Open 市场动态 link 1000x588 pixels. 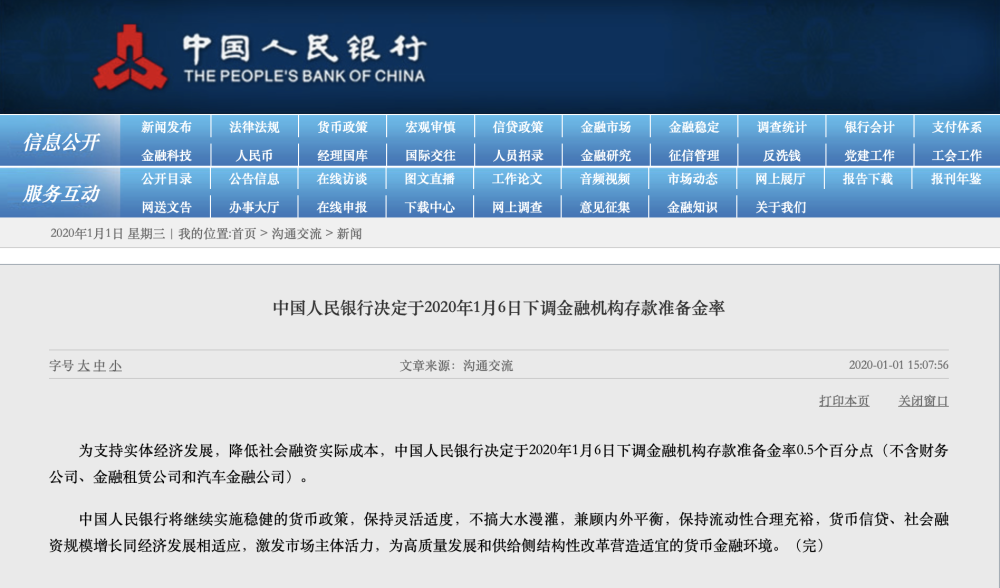(x=693, y=179)
